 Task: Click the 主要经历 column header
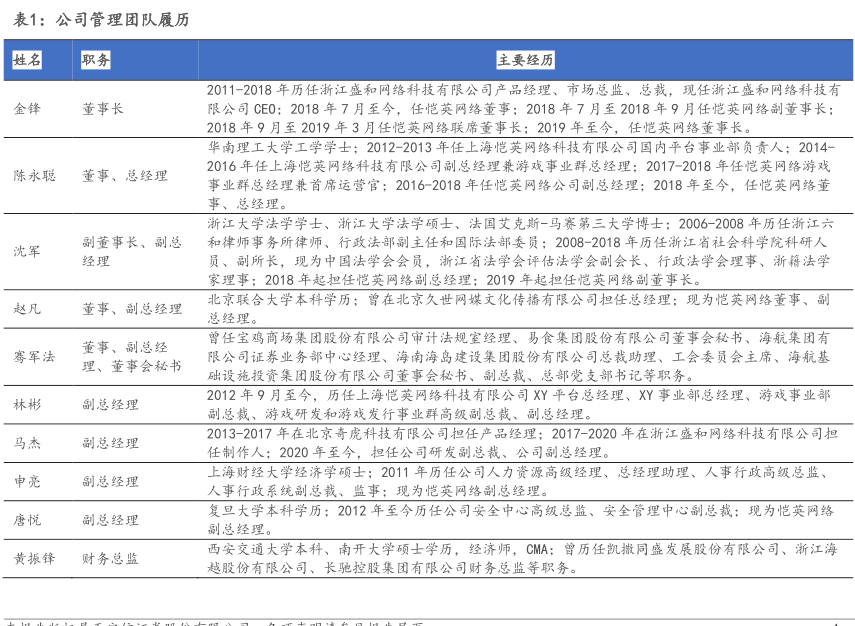coord(525,61)
